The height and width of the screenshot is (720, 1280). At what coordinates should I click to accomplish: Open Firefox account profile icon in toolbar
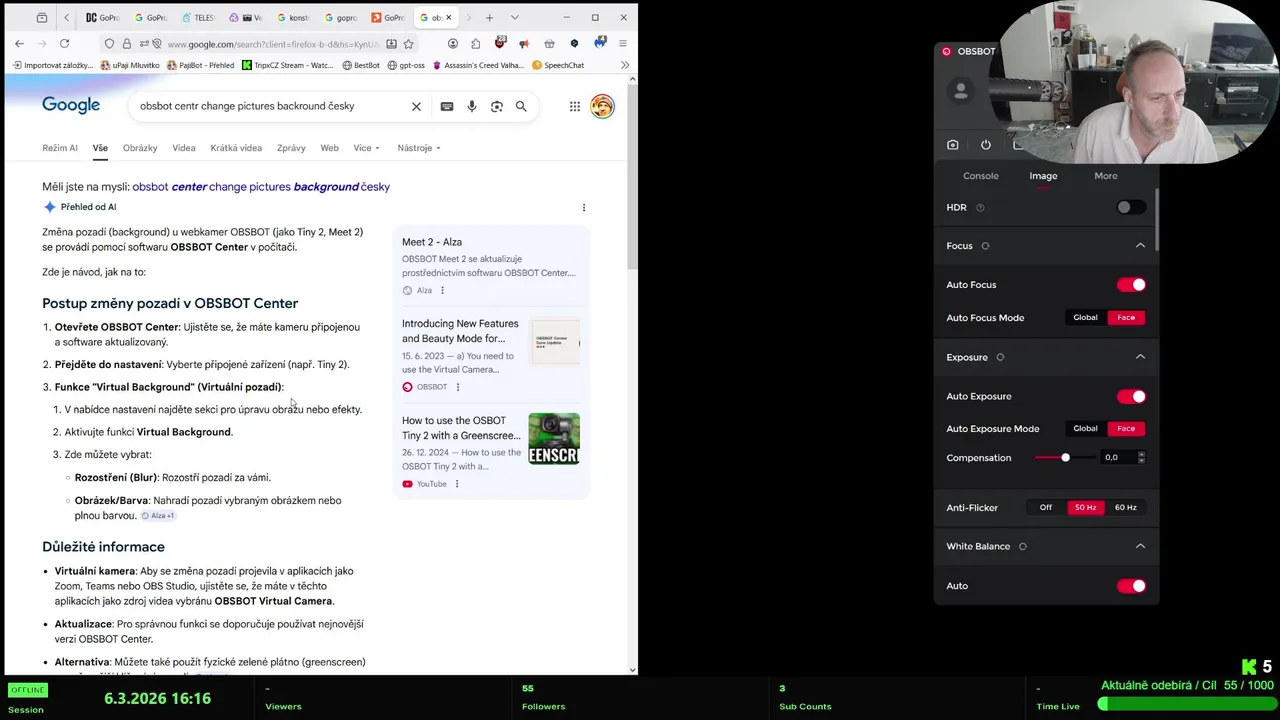(453, 44)
